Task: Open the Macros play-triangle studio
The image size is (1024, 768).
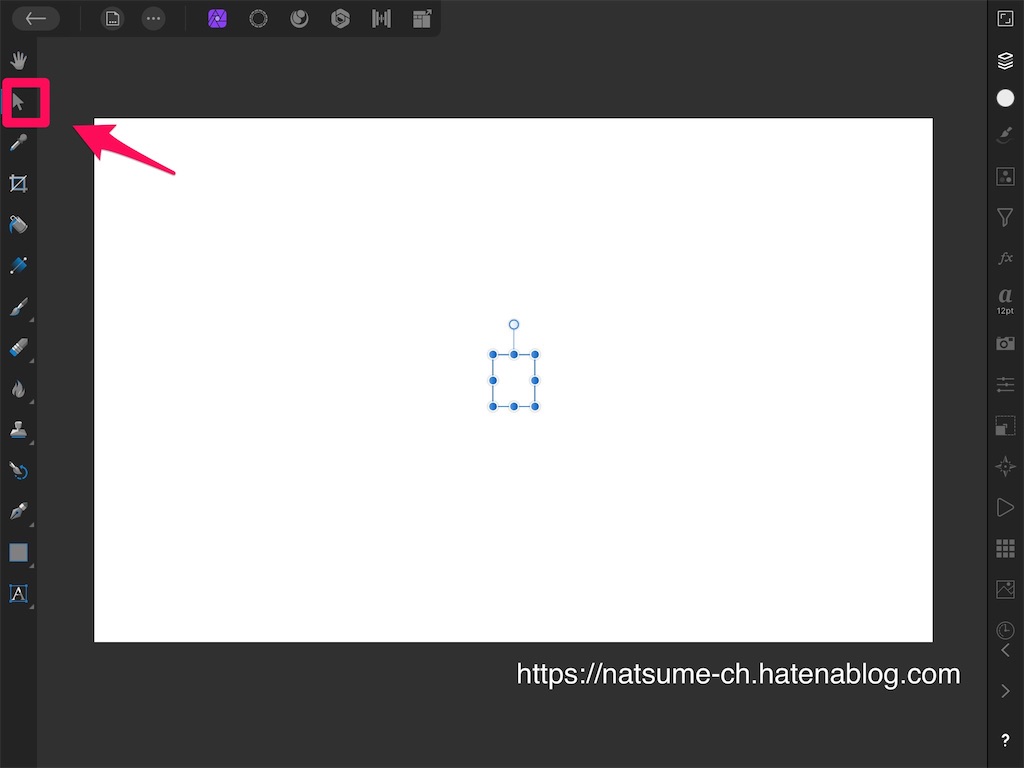Action: pos(1005,507)
